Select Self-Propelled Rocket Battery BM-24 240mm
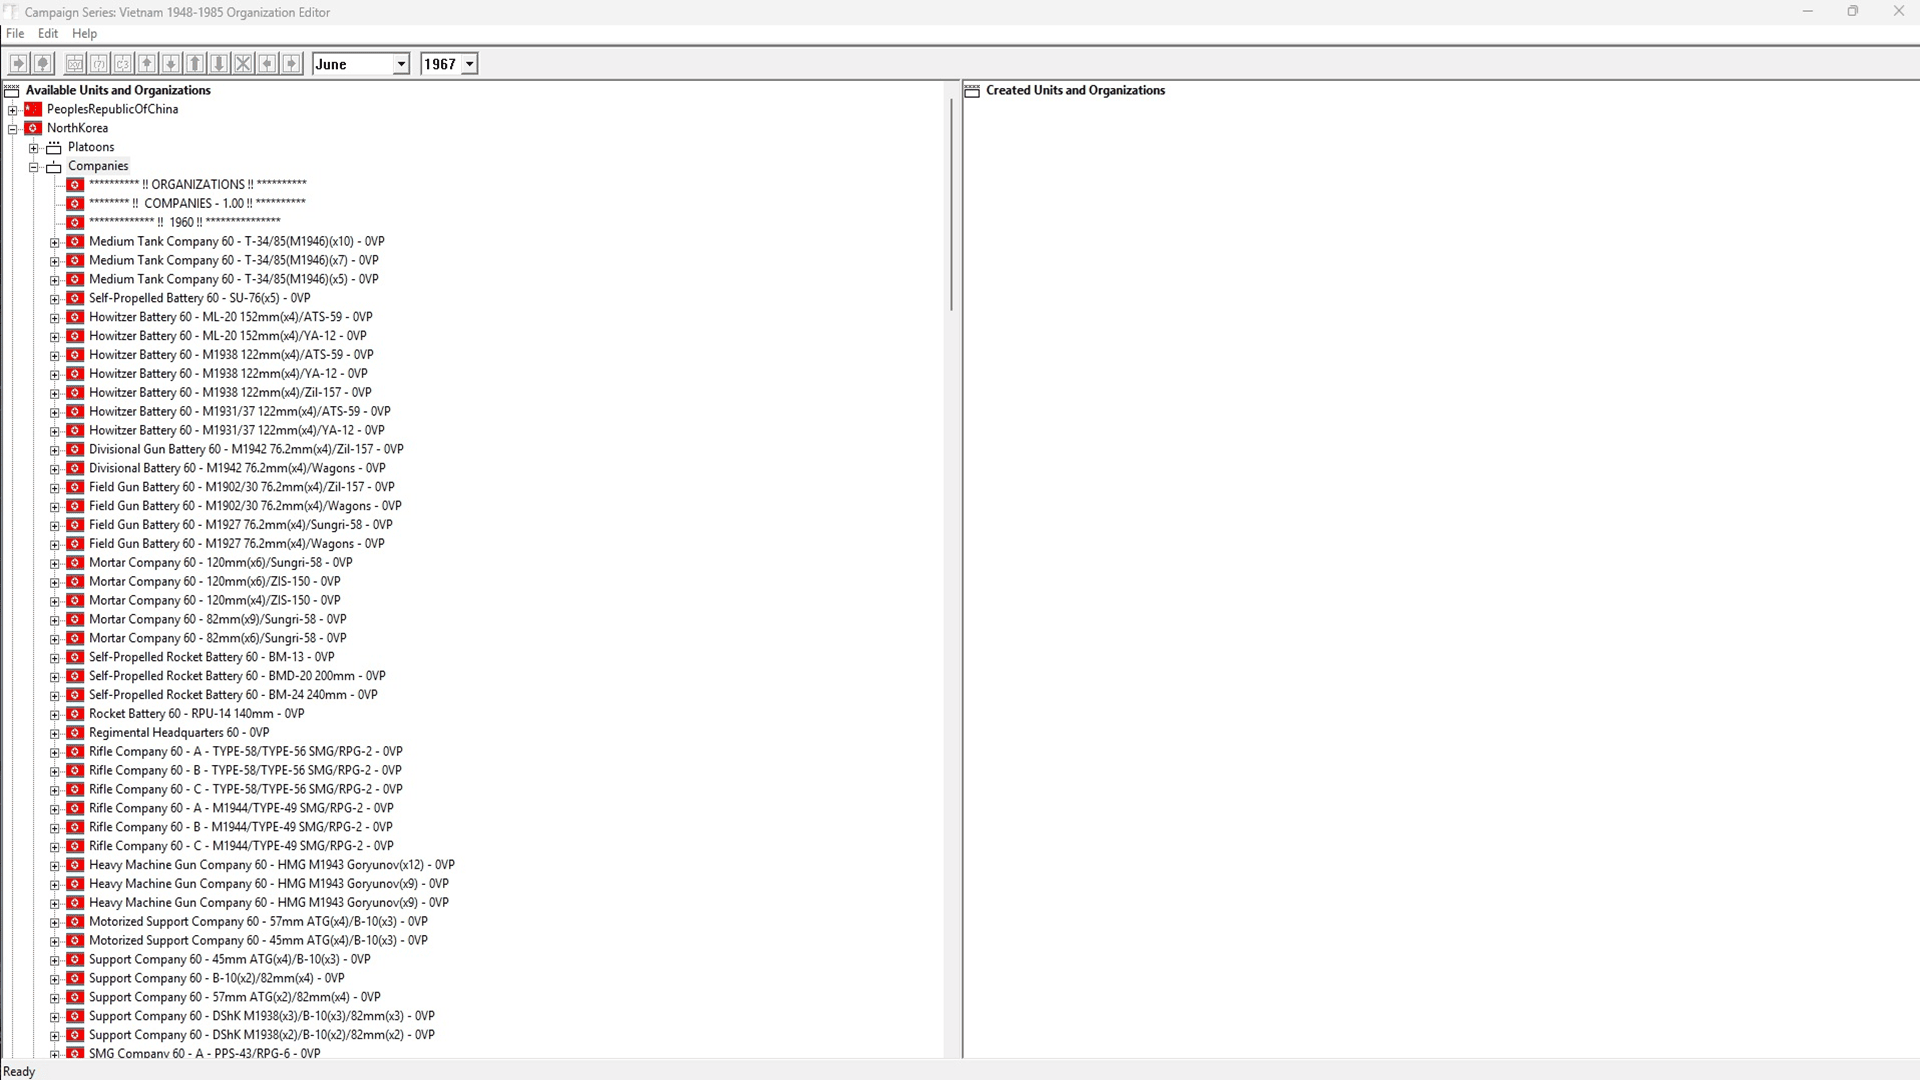This screenshot has height=1080, width=1920. pos(233,695)
